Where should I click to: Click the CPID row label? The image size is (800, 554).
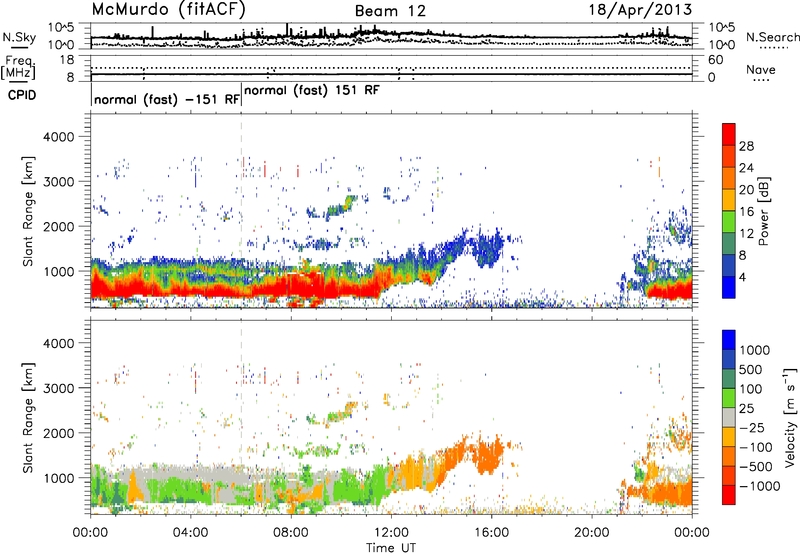click(x=22, y=95)
